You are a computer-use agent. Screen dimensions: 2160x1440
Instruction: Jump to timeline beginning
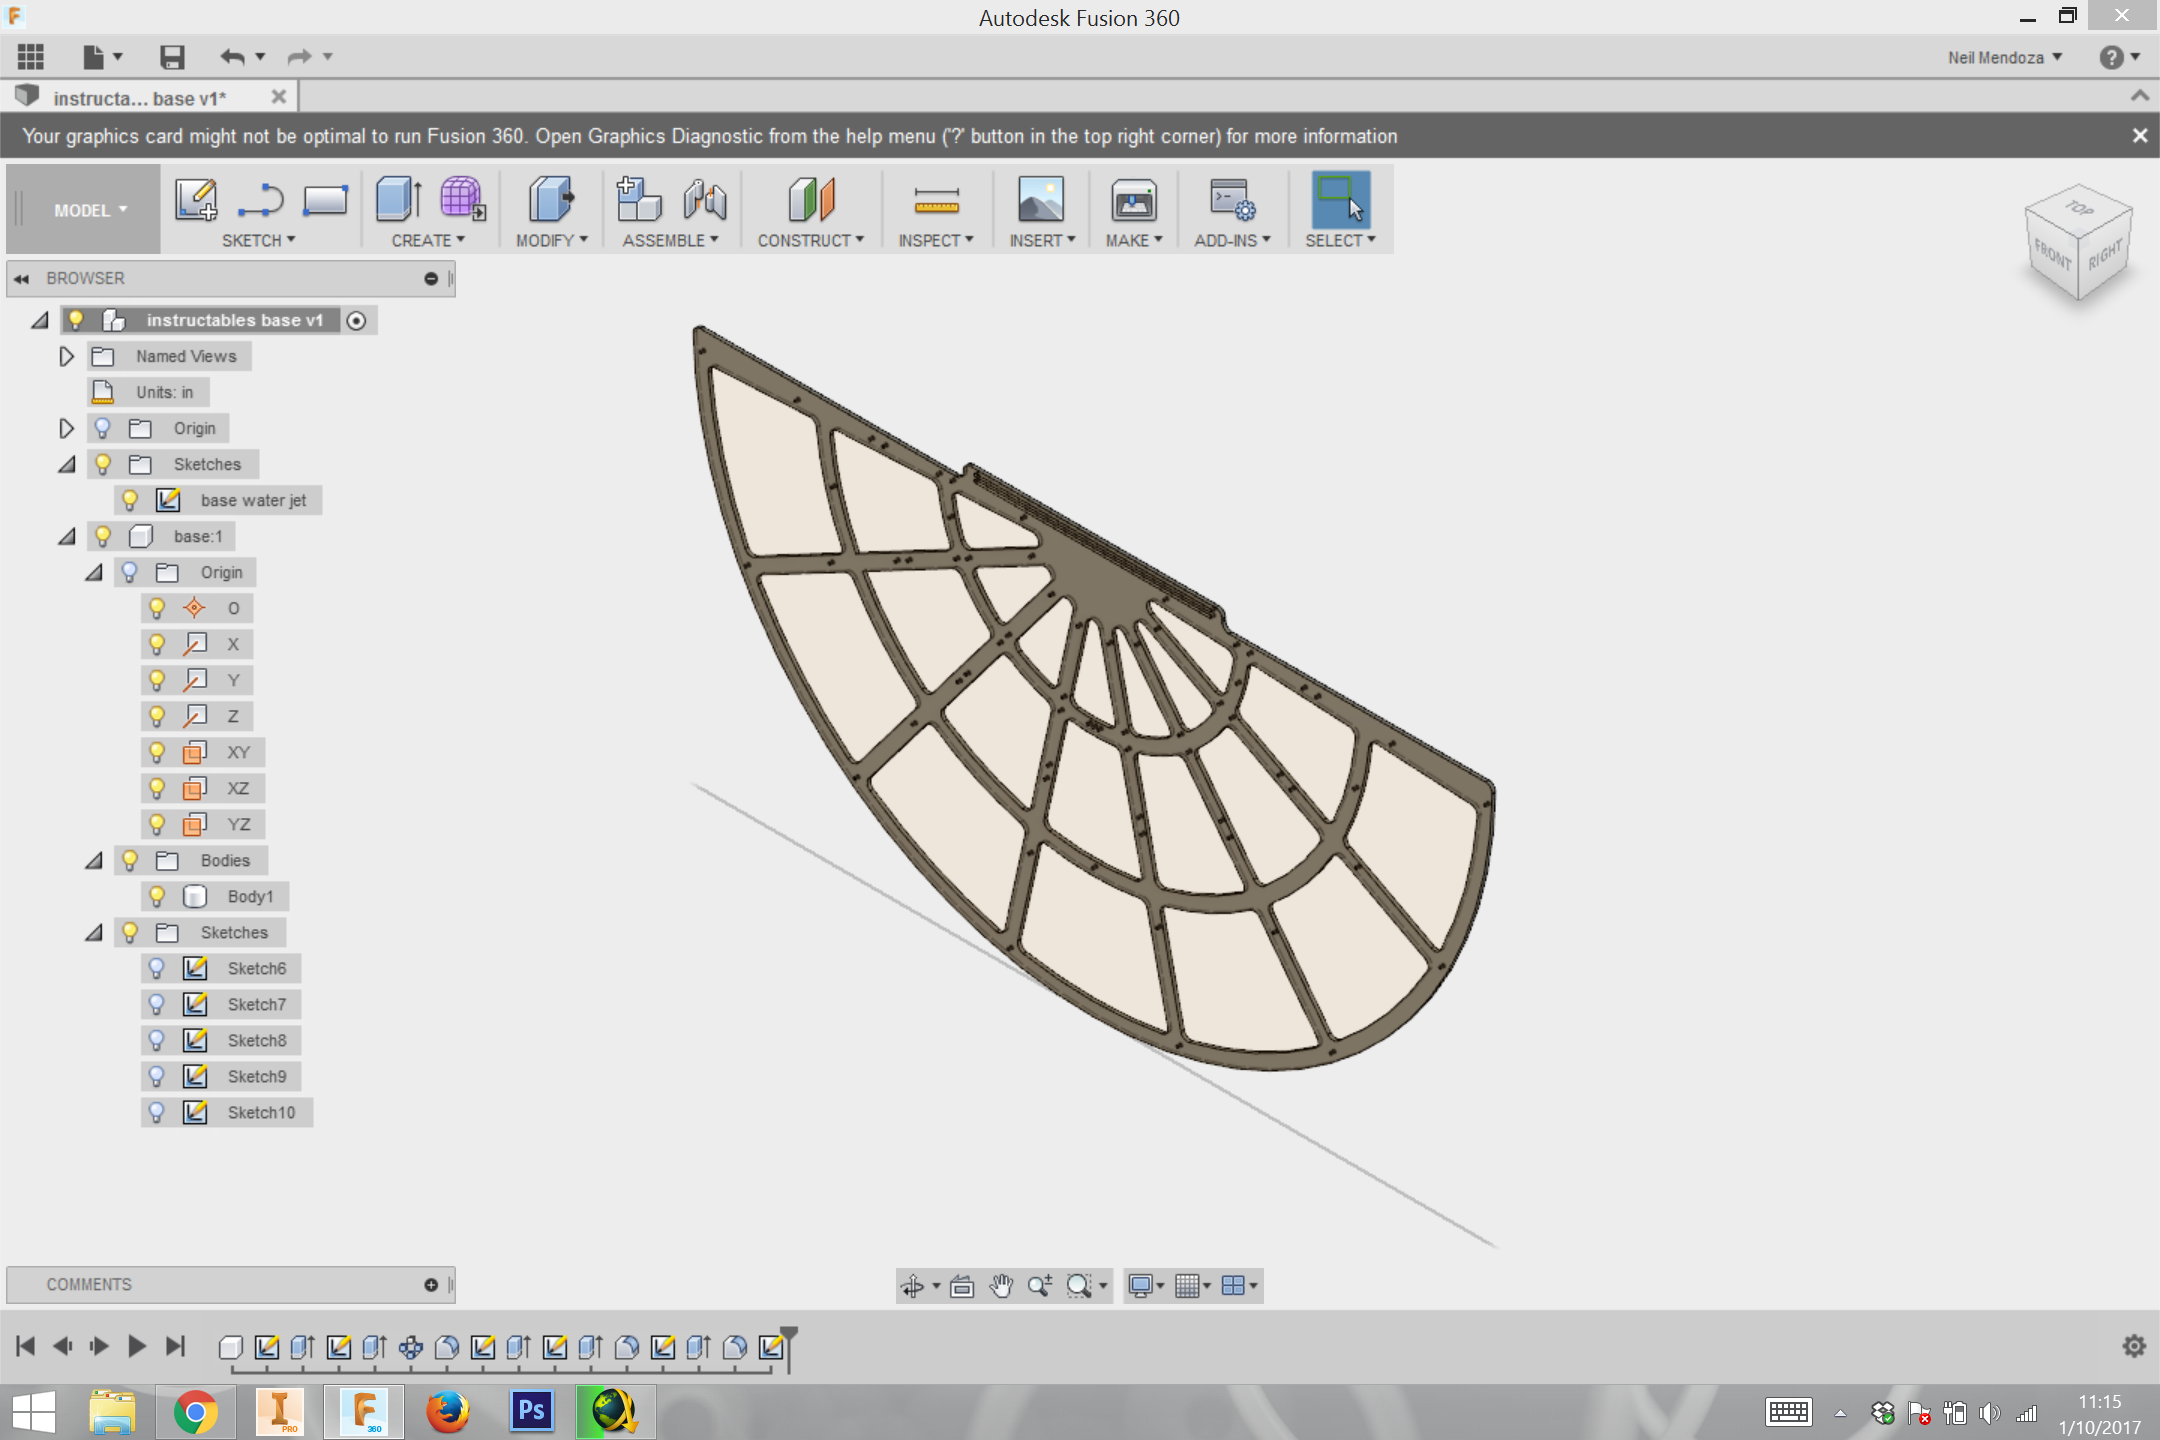coord(26,1346)
